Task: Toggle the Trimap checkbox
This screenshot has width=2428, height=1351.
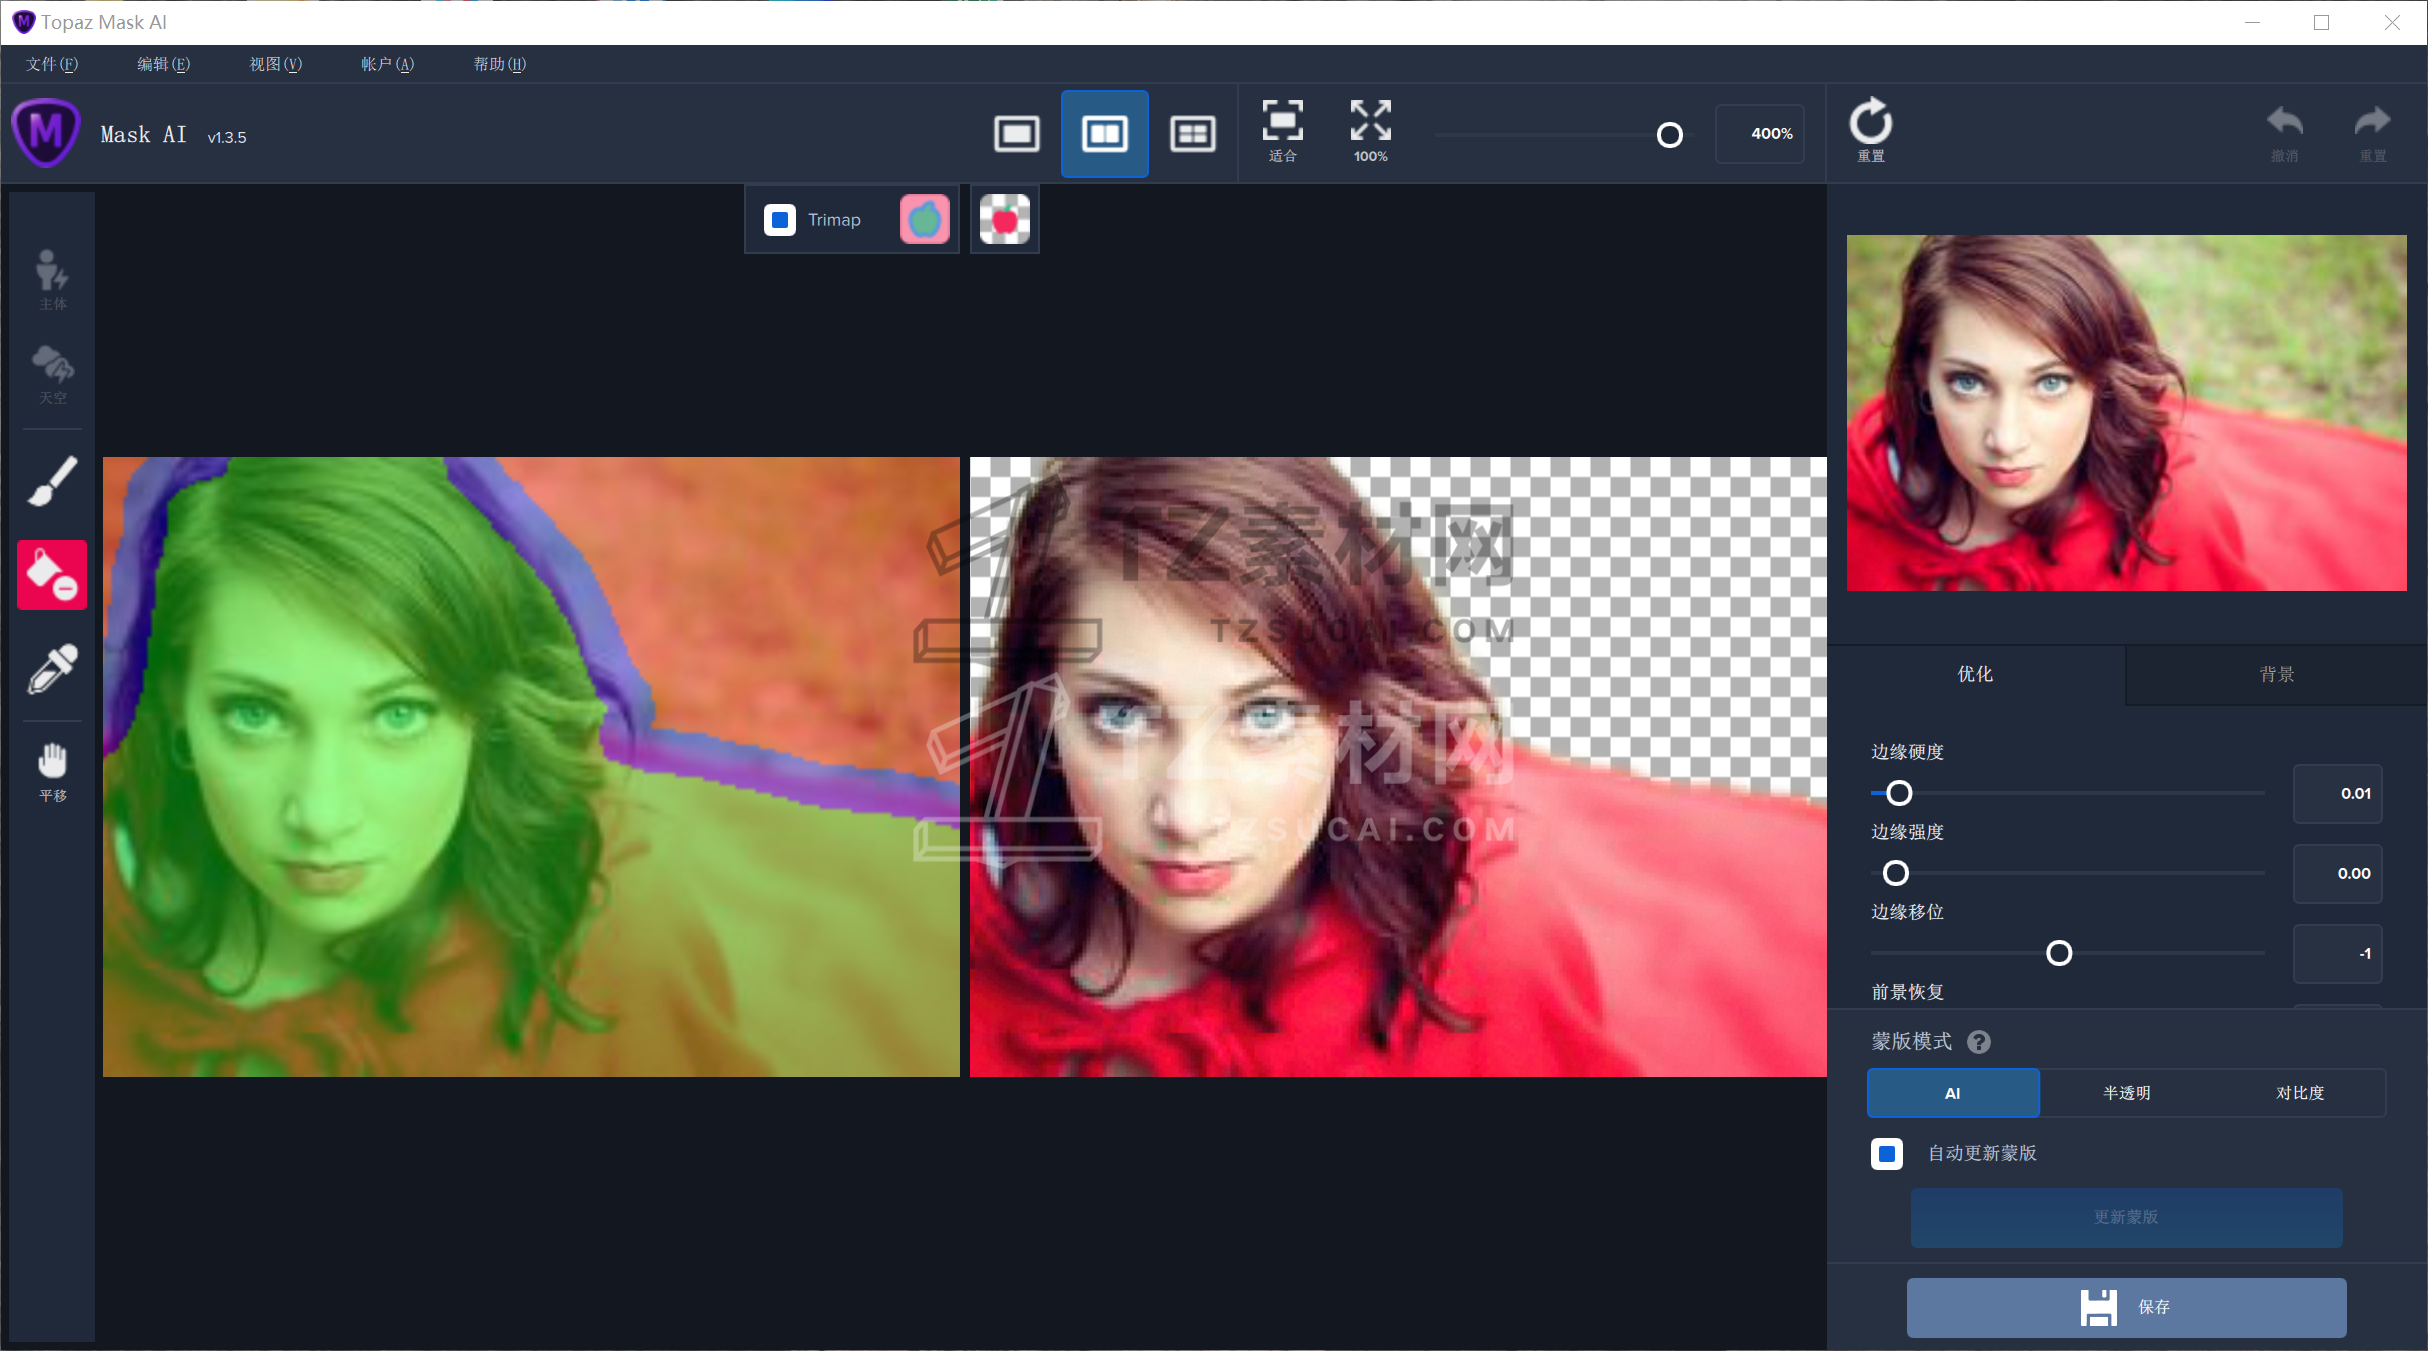Action: click(x=780, y=220)
